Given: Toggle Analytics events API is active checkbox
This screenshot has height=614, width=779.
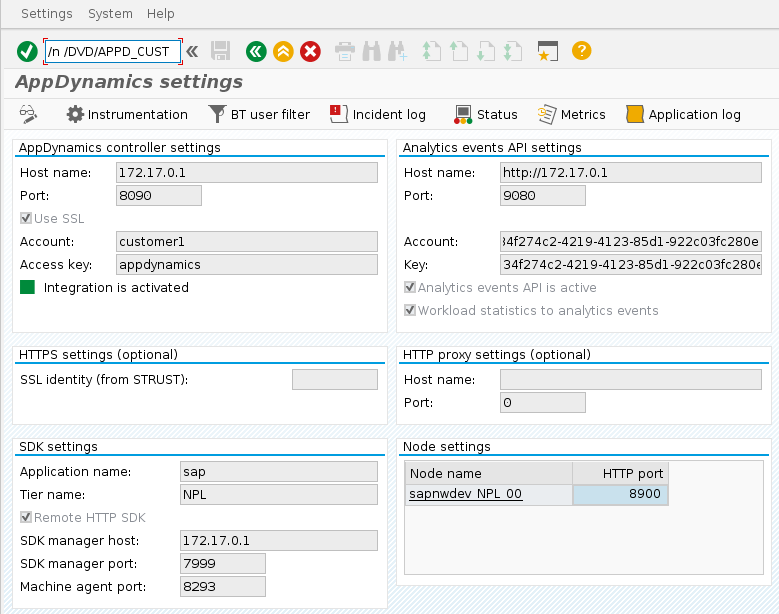Looking at the screenshot, I should [410, 287].
